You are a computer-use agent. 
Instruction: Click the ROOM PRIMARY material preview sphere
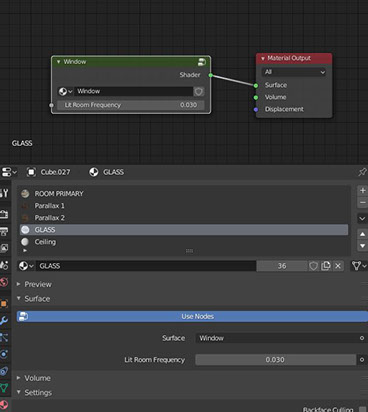[x=25, y=194]
